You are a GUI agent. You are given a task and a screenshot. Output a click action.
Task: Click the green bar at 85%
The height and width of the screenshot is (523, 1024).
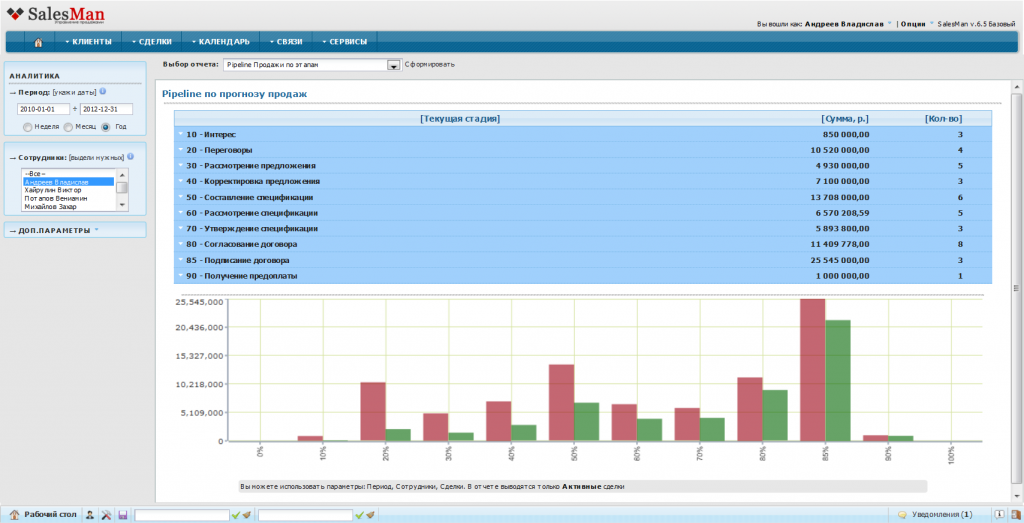(838, 381)
